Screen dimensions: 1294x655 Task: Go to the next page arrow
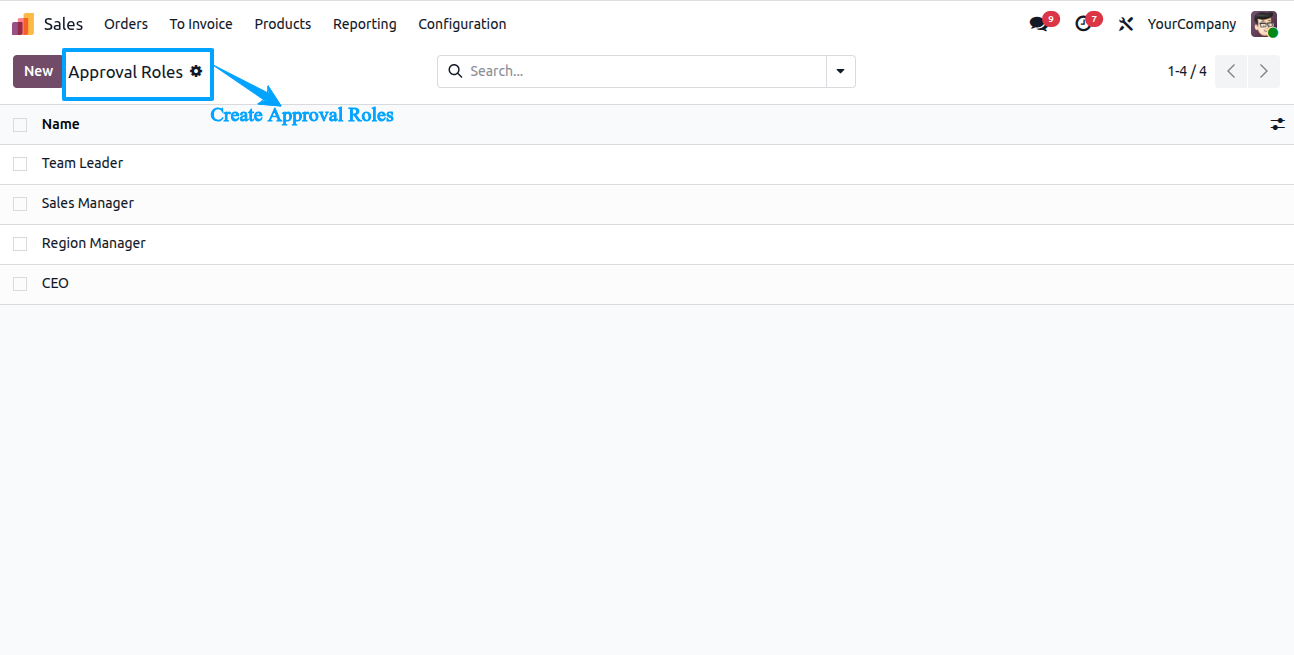(1264, 71)
